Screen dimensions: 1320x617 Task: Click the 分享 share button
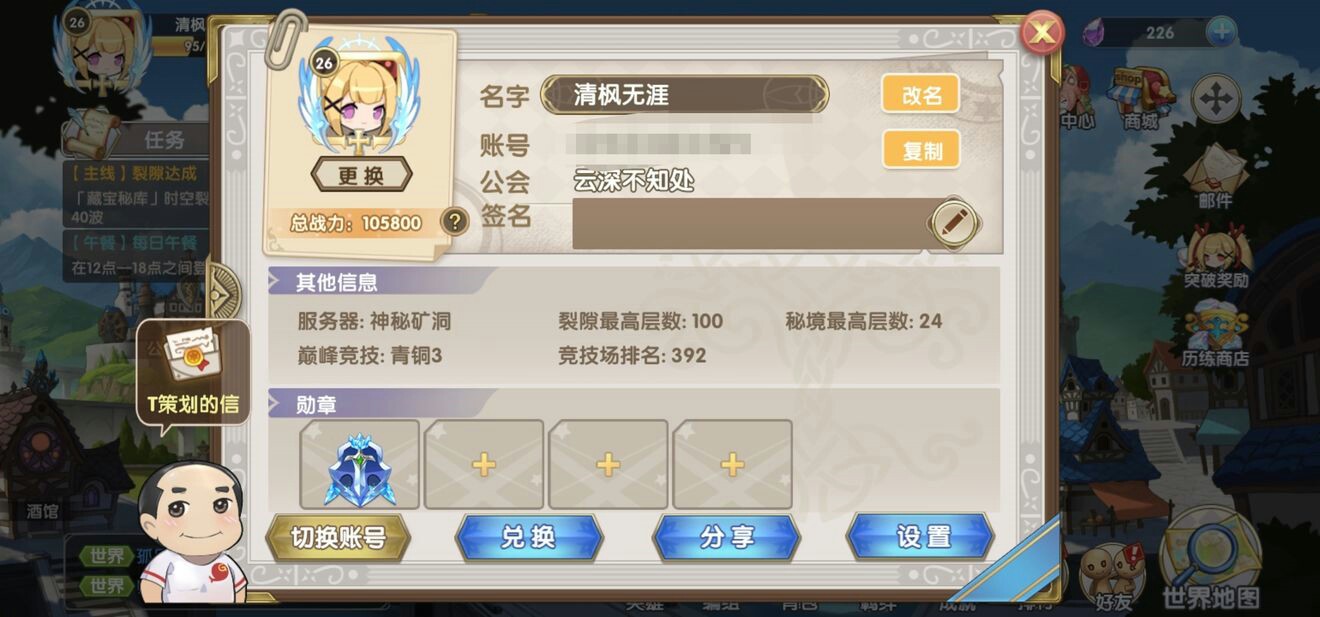[x=727, y=537]
